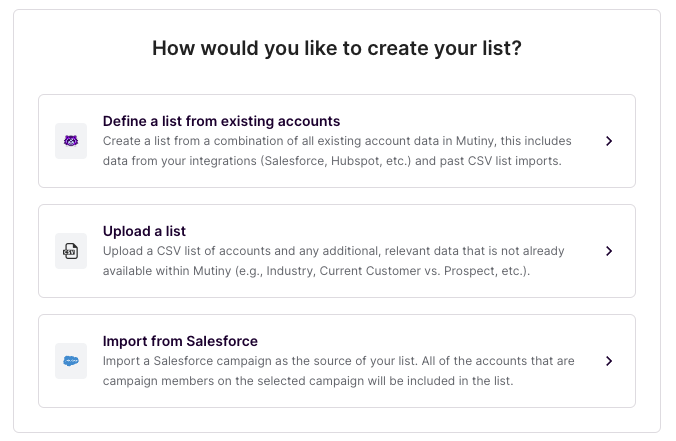
Task: Choose the existing accounts list creation card
Action: (x=337, y=141)
